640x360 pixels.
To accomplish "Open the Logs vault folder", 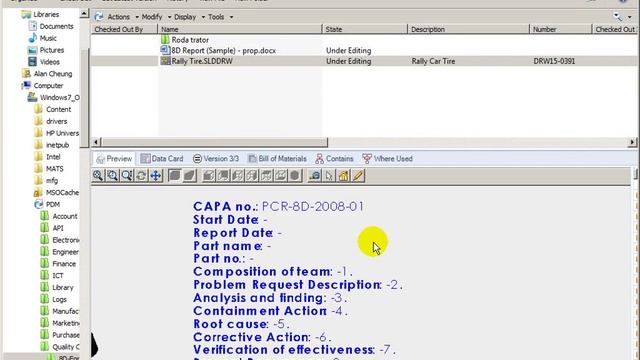I will click(x=53, y=299).
